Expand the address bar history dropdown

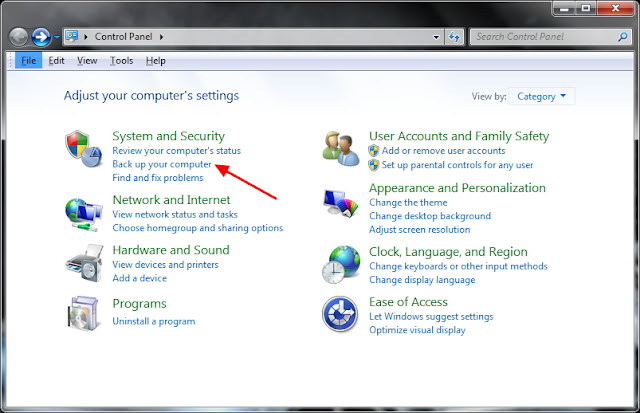coord(436,37)
